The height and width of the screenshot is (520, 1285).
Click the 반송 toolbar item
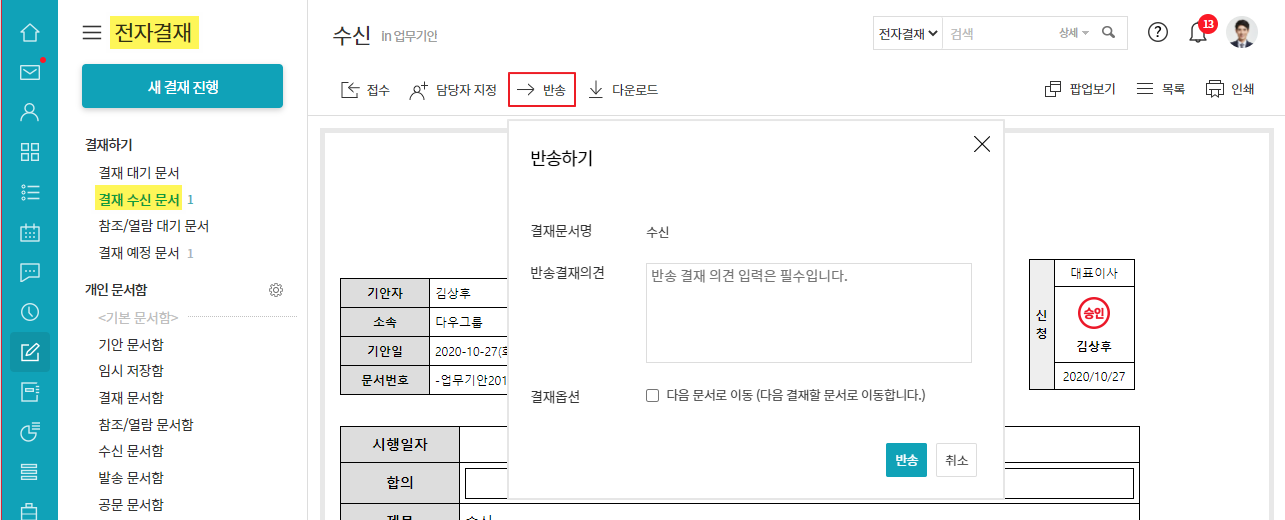coord(541,90)
